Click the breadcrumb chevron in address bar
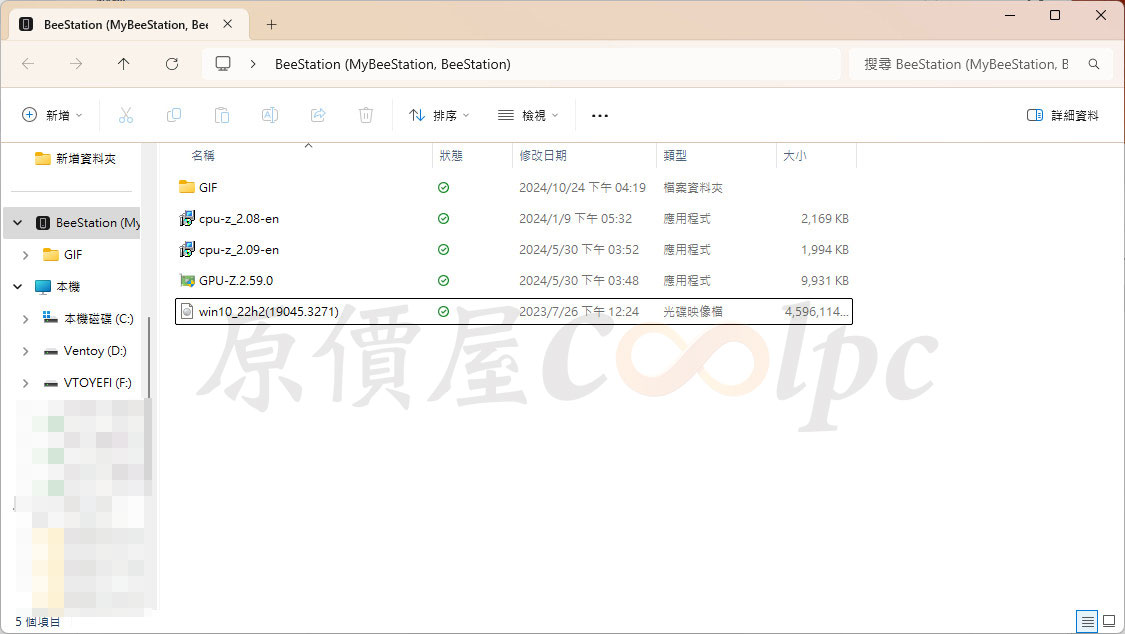The height and width of the screenshot is (634, 1125). click(x=253, y=64)
